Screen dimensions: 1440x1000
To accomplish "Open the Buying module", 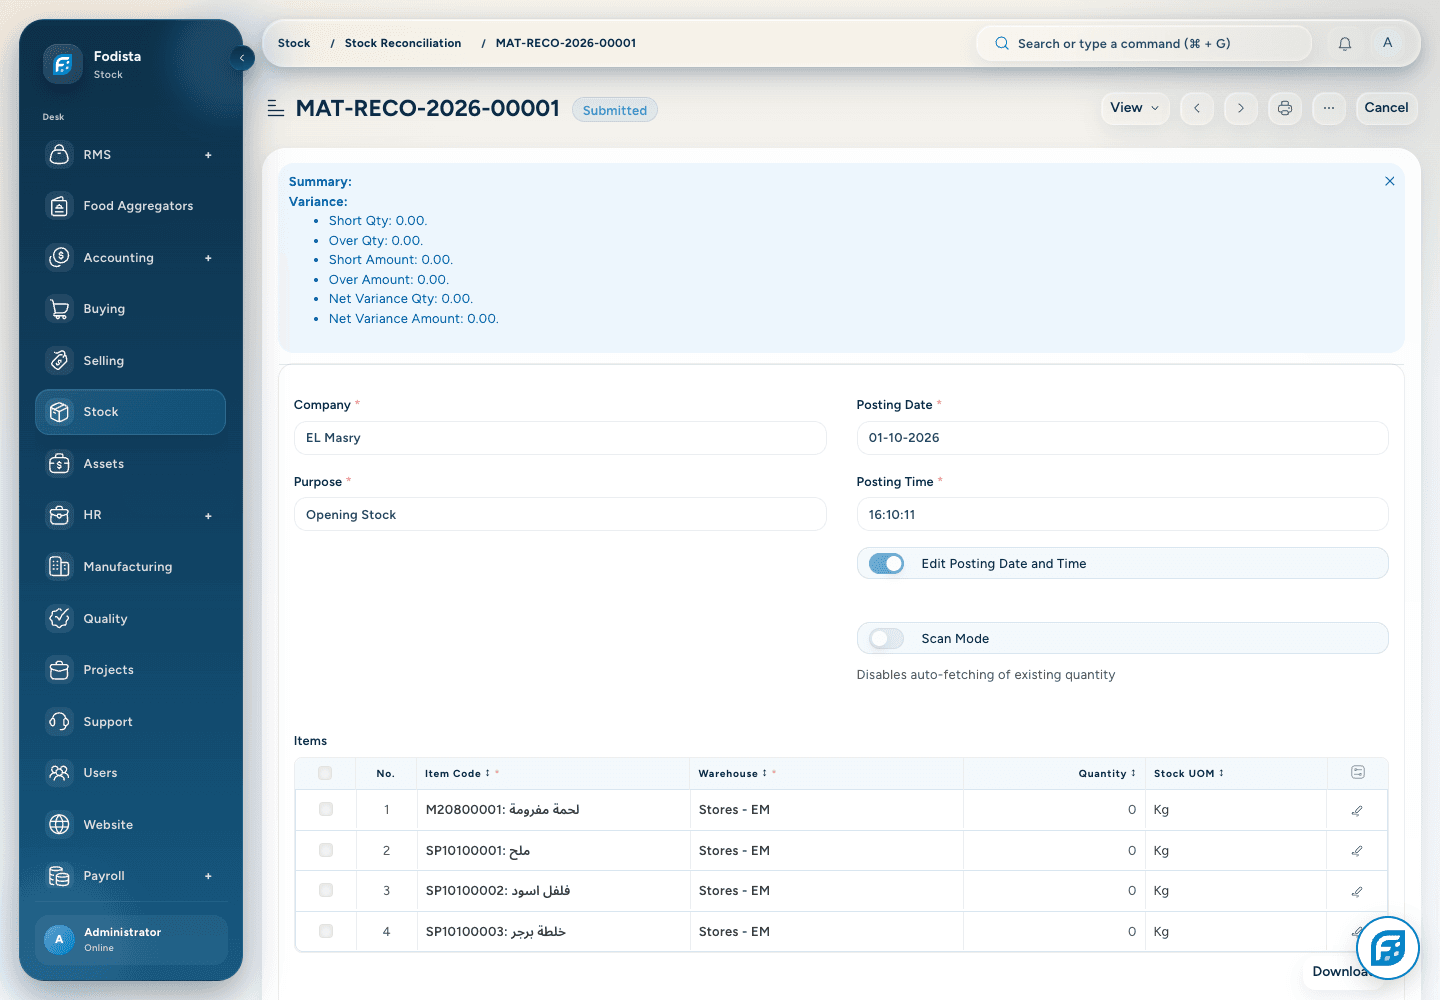I will pos(130,309).
